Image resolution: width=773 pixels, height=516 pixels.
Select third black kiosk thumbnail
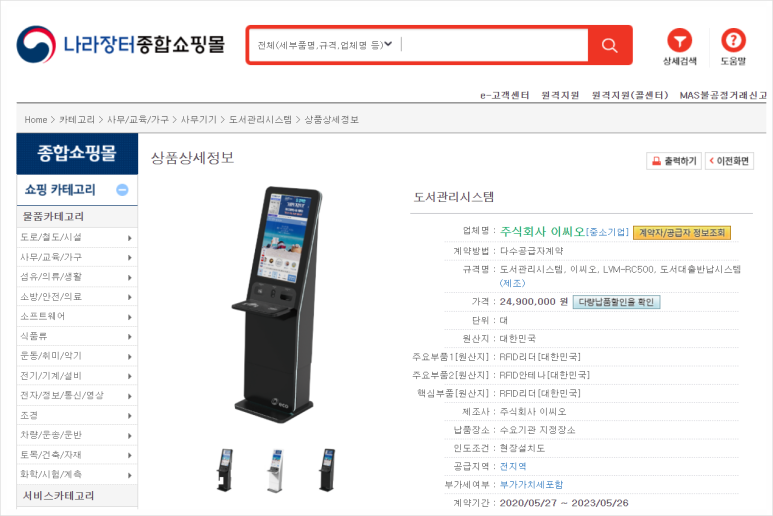(x=327, y=470)
